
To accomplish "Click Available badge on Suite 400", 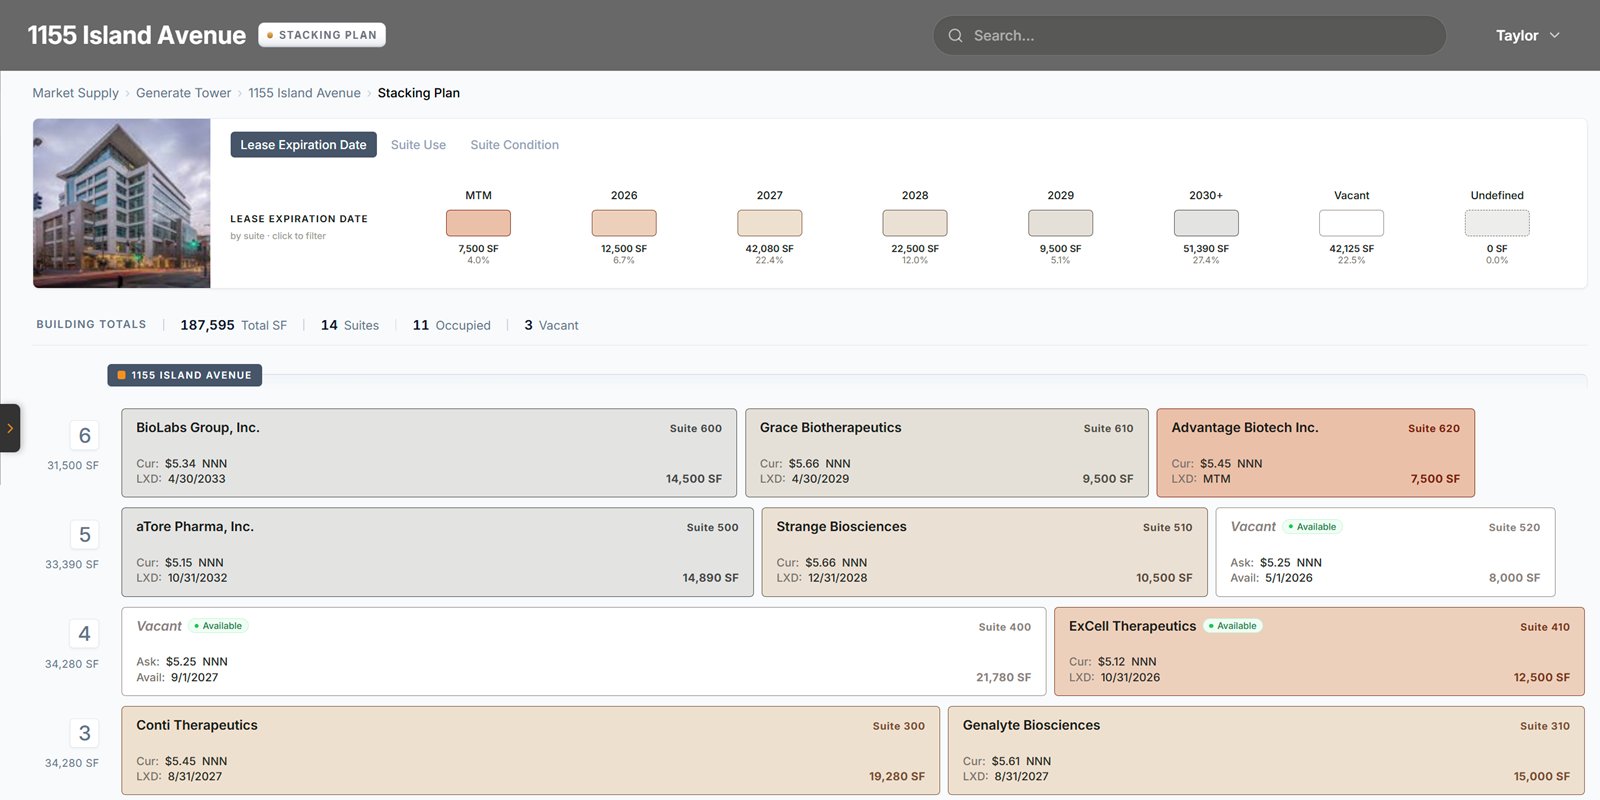I will 218,626.
